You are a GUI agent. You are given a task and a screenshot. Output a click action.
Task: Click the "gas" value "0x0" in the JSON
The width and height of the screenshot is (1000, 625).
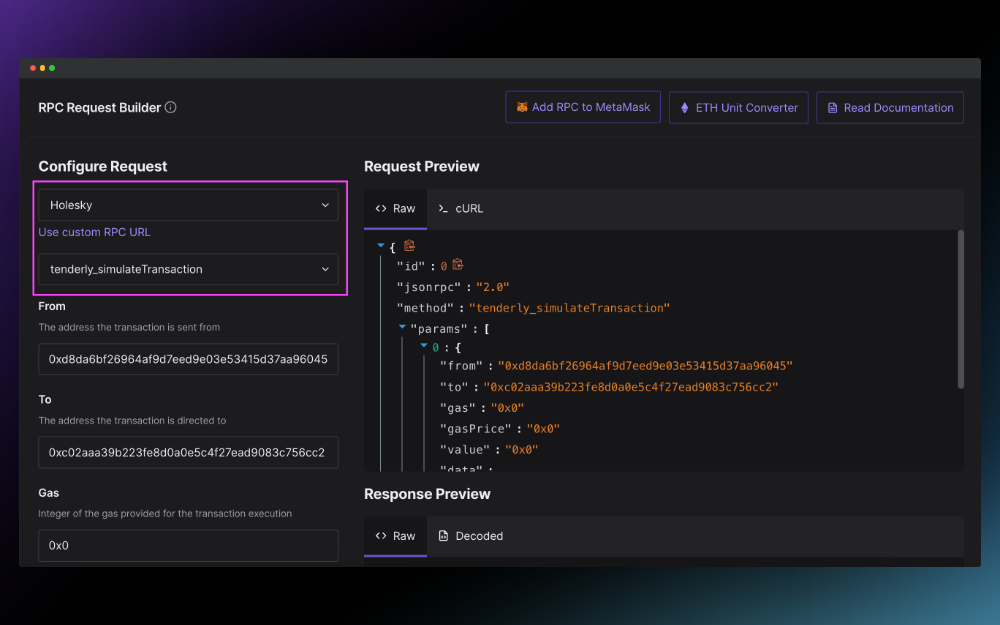coord(508,408)
